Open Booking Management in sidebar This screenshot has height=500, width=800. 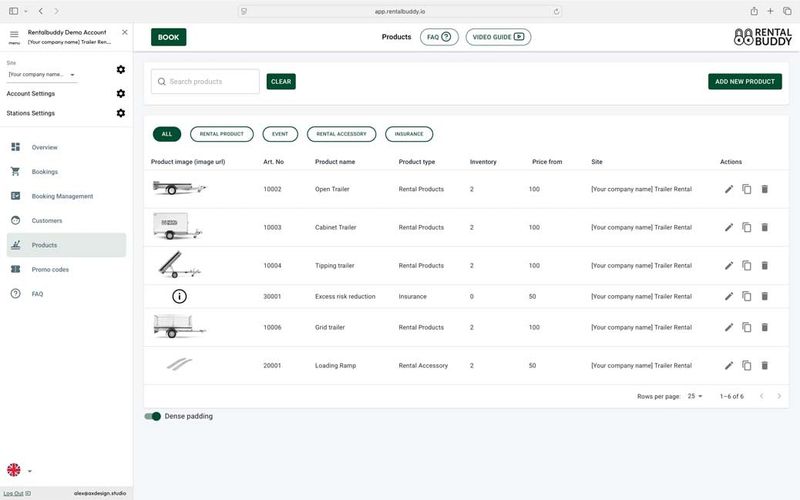point(66,196)
